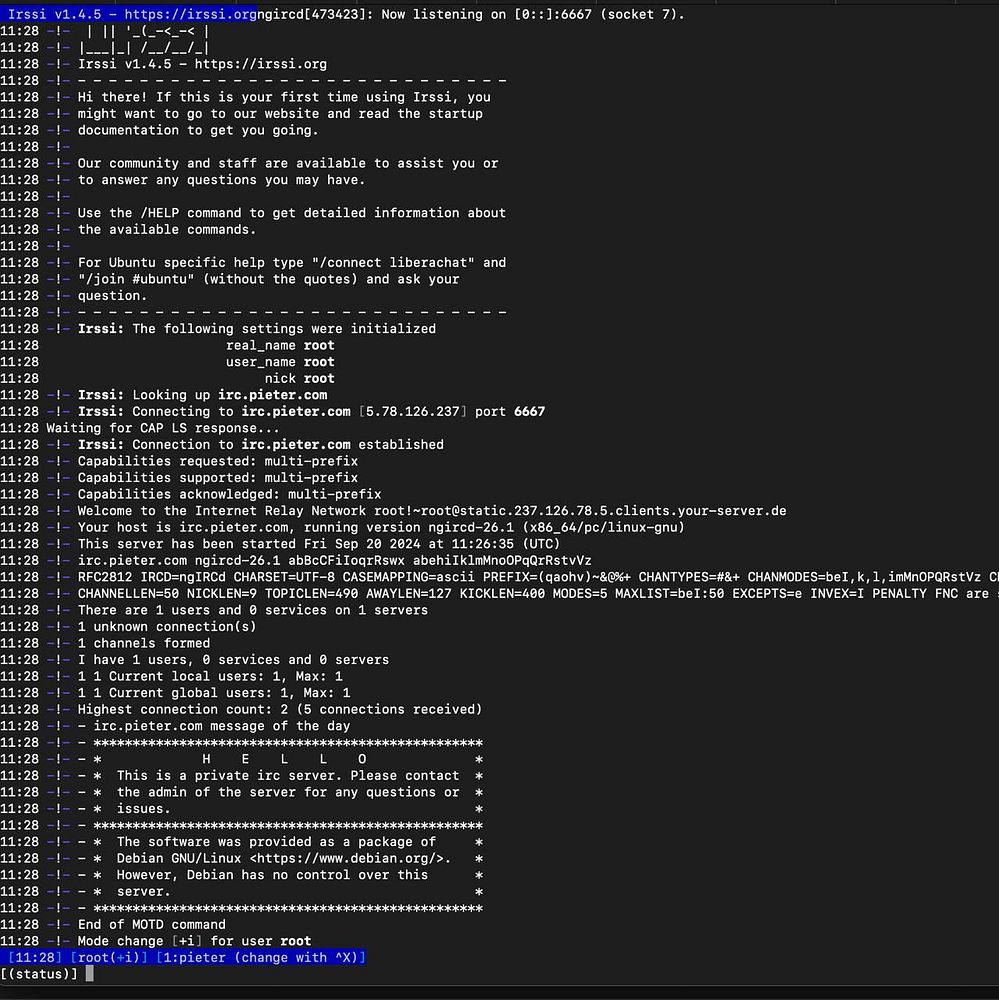Click 'the available commands.' line

(166, 230)
